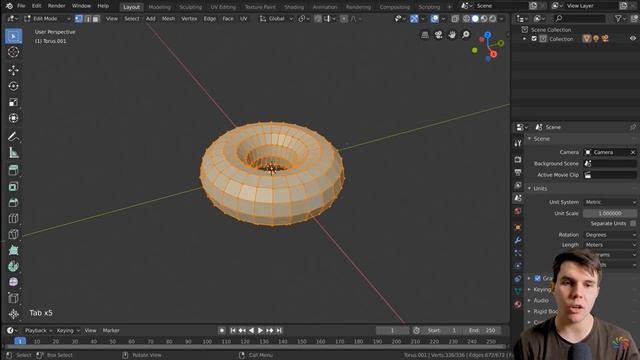
Task: Enable face select mode
Action: [x=96, y=19]
